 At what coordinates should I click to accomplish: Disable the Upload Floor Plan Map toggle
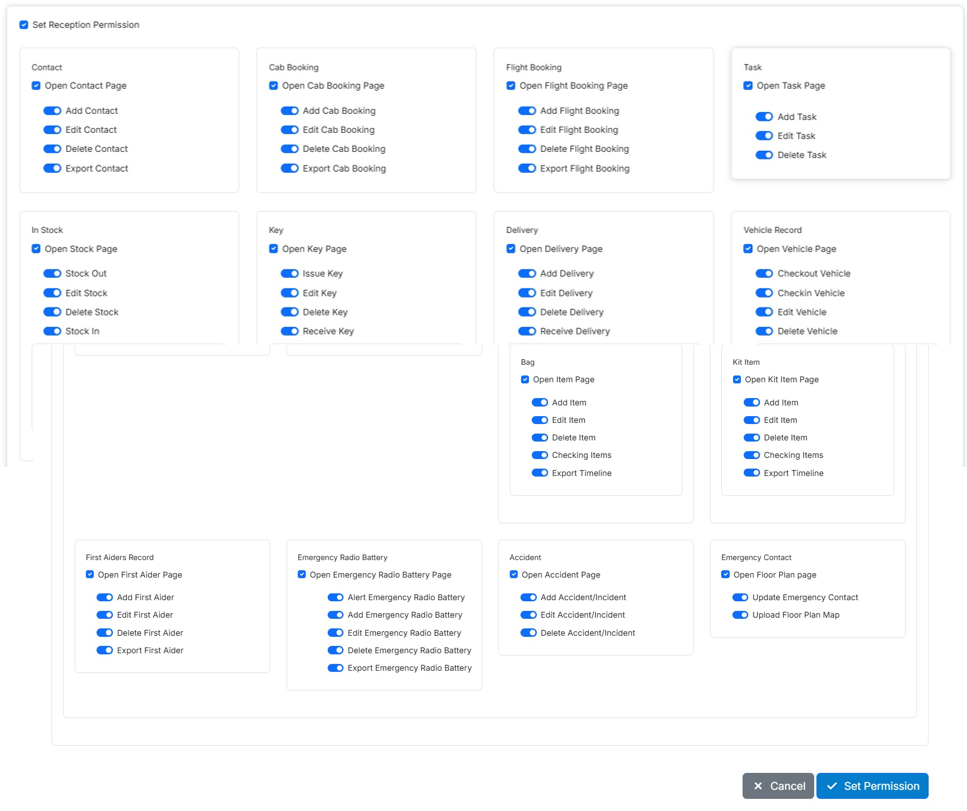coord(740,615)
